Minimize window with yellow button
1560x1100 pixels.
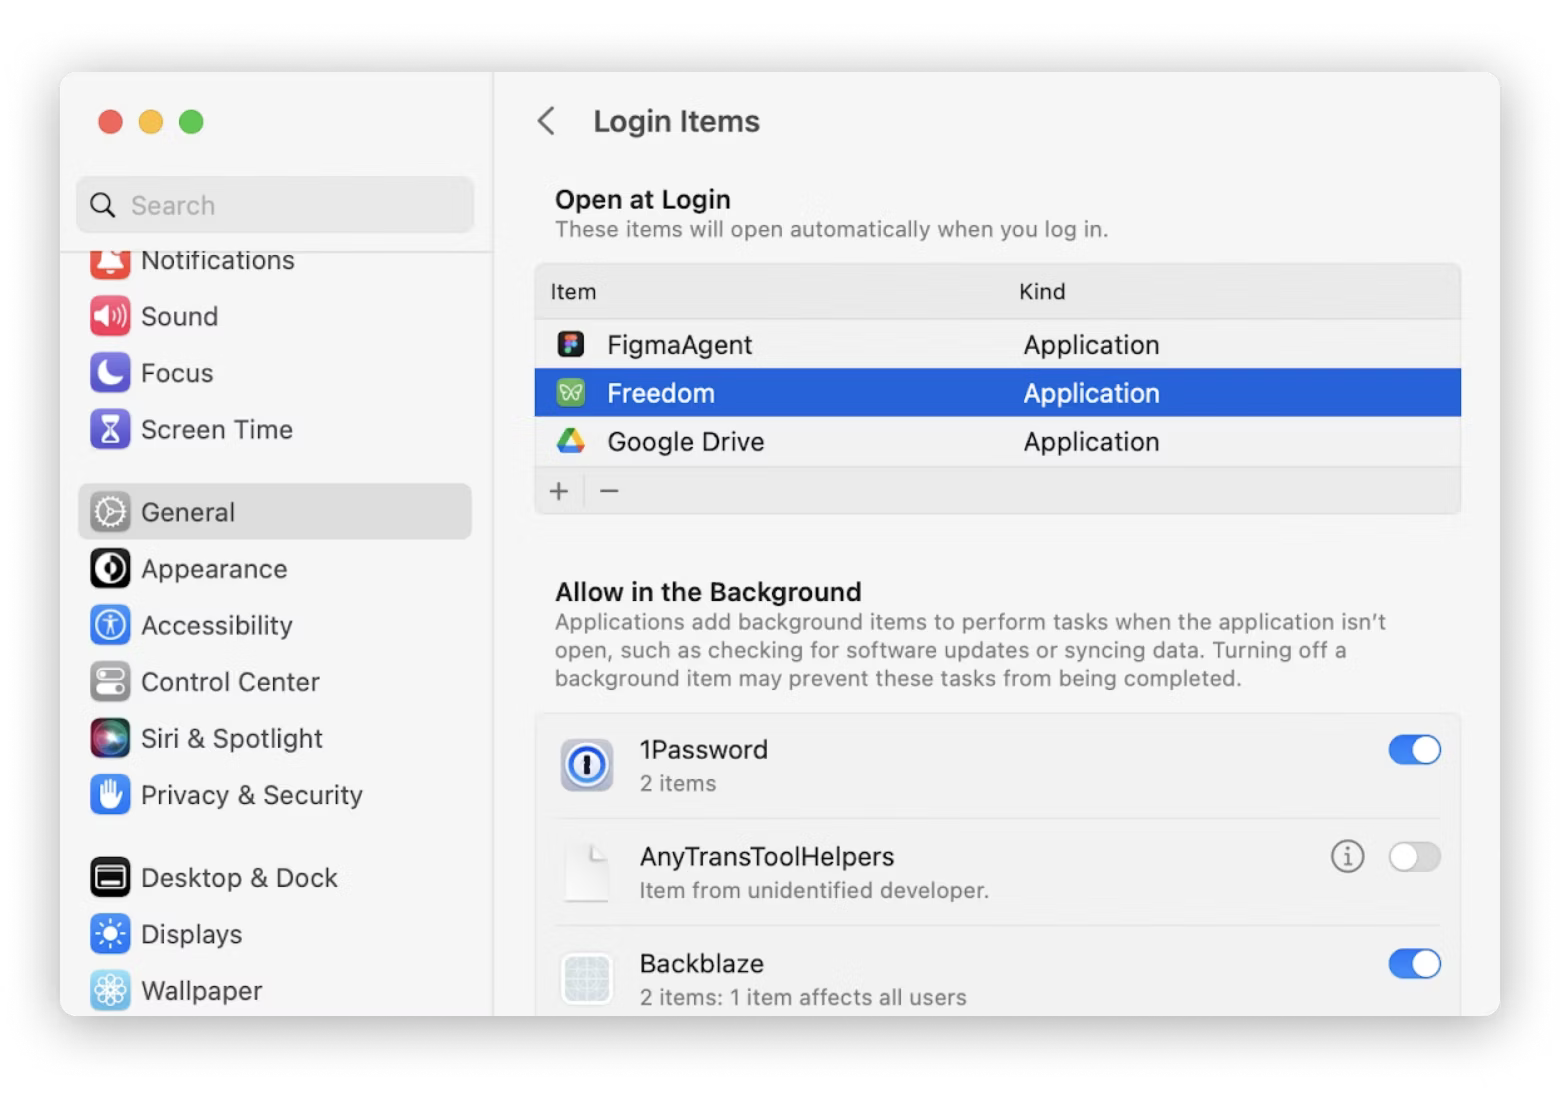pyautogui.click(x=151, y=122)
